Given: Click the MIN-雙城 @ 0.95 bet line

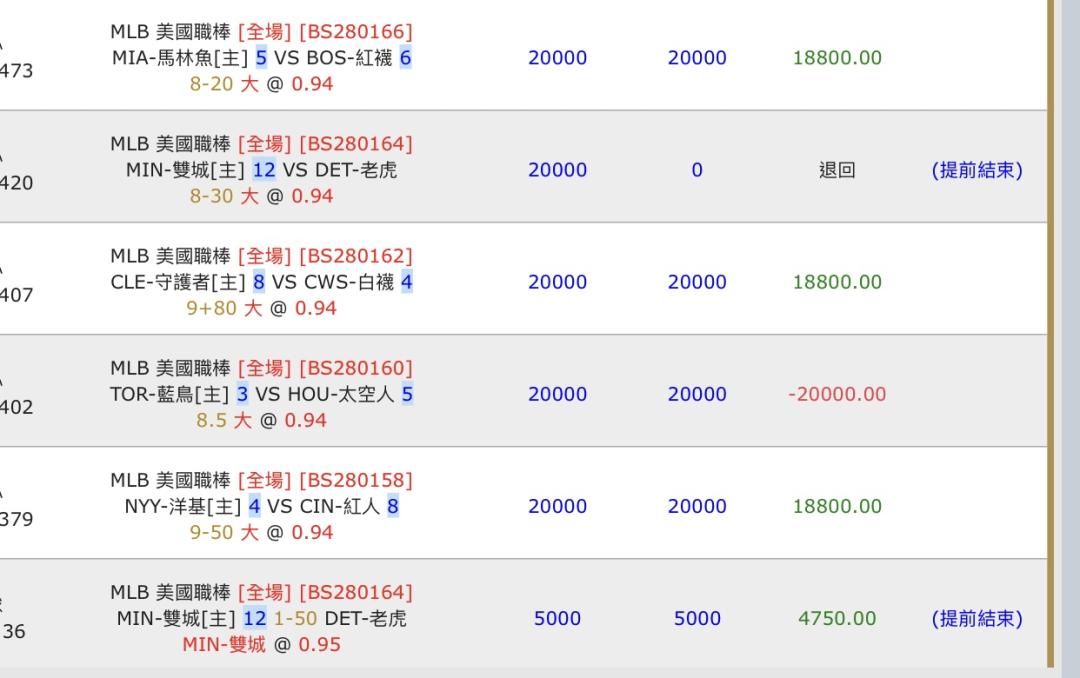Looking at the screenshot, I should [x=262, y=645].
